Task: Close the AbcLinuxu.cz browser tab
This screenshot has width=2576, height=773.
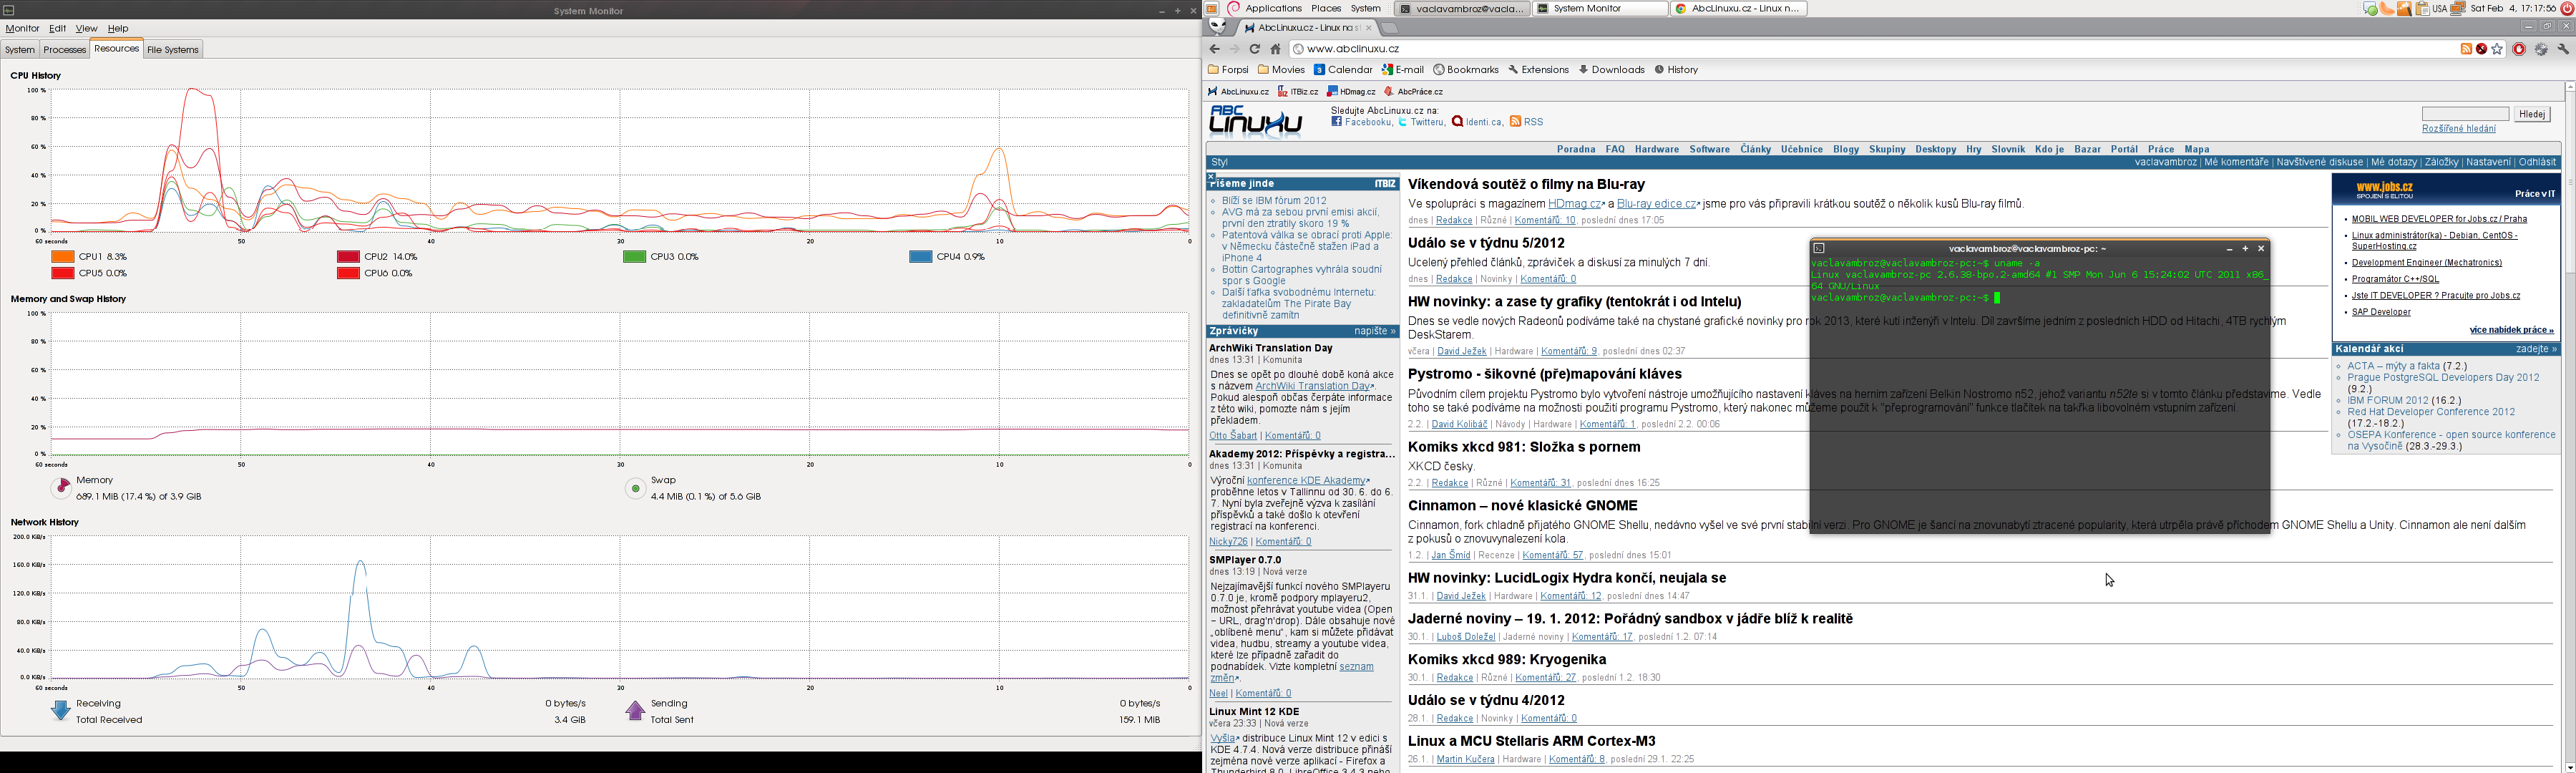Action: tap(1369, 28)
